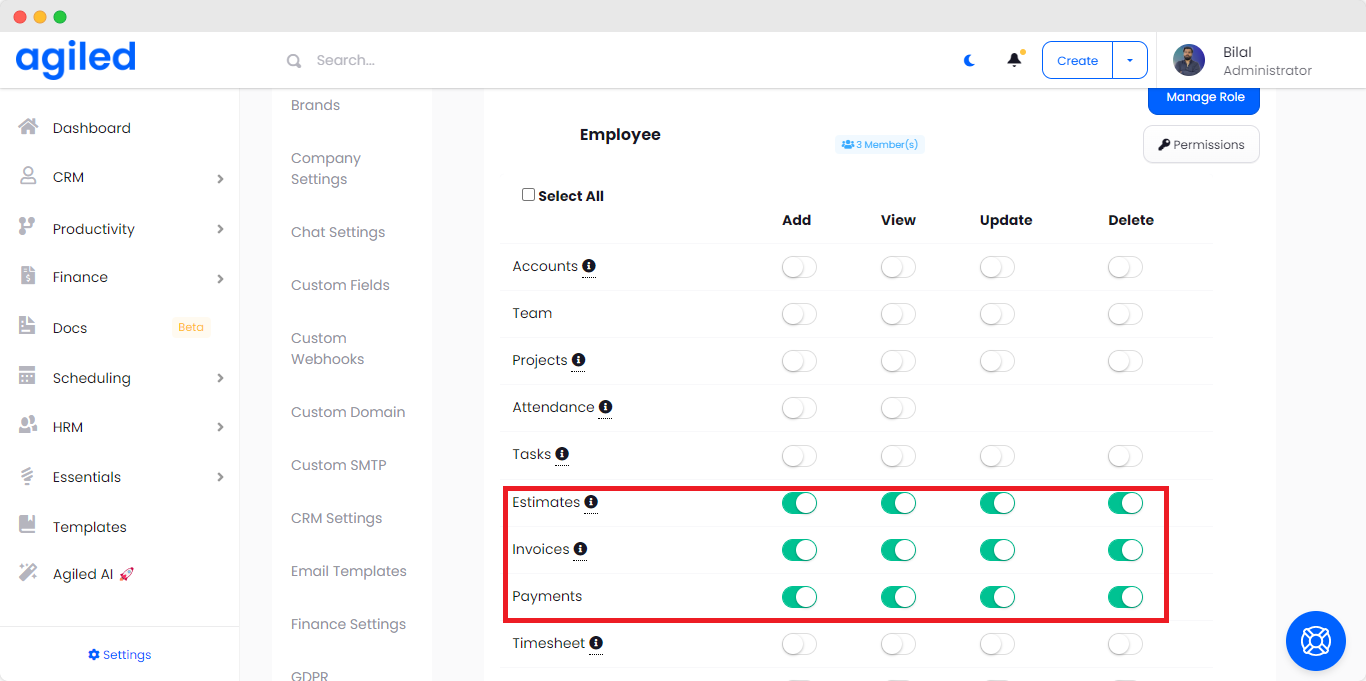
Task: Click the Permissions button
Action: coord(1201,144)
